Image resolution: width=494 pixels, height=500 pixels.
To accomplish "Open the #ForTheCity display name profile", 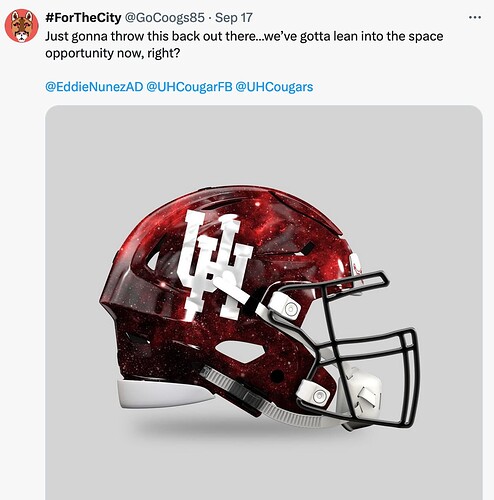I will tap(83, 18).
